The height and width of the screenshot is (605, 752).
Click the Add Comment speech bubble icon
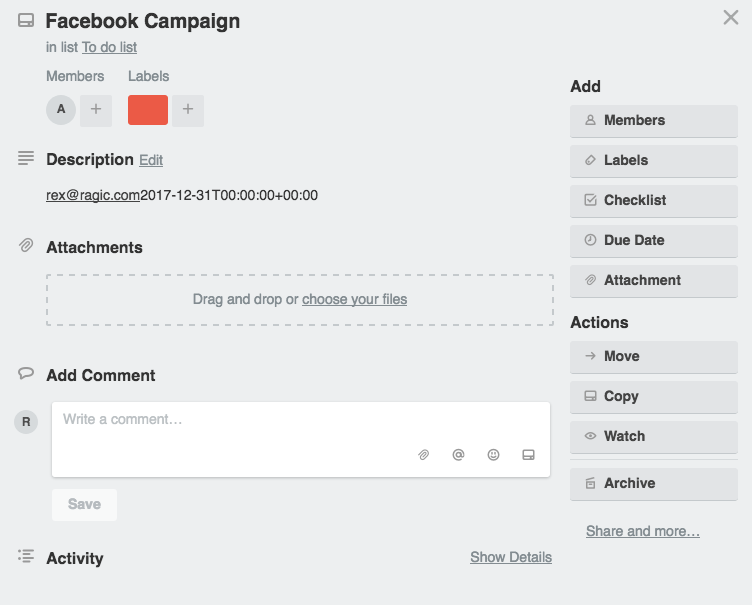[26, 373]
